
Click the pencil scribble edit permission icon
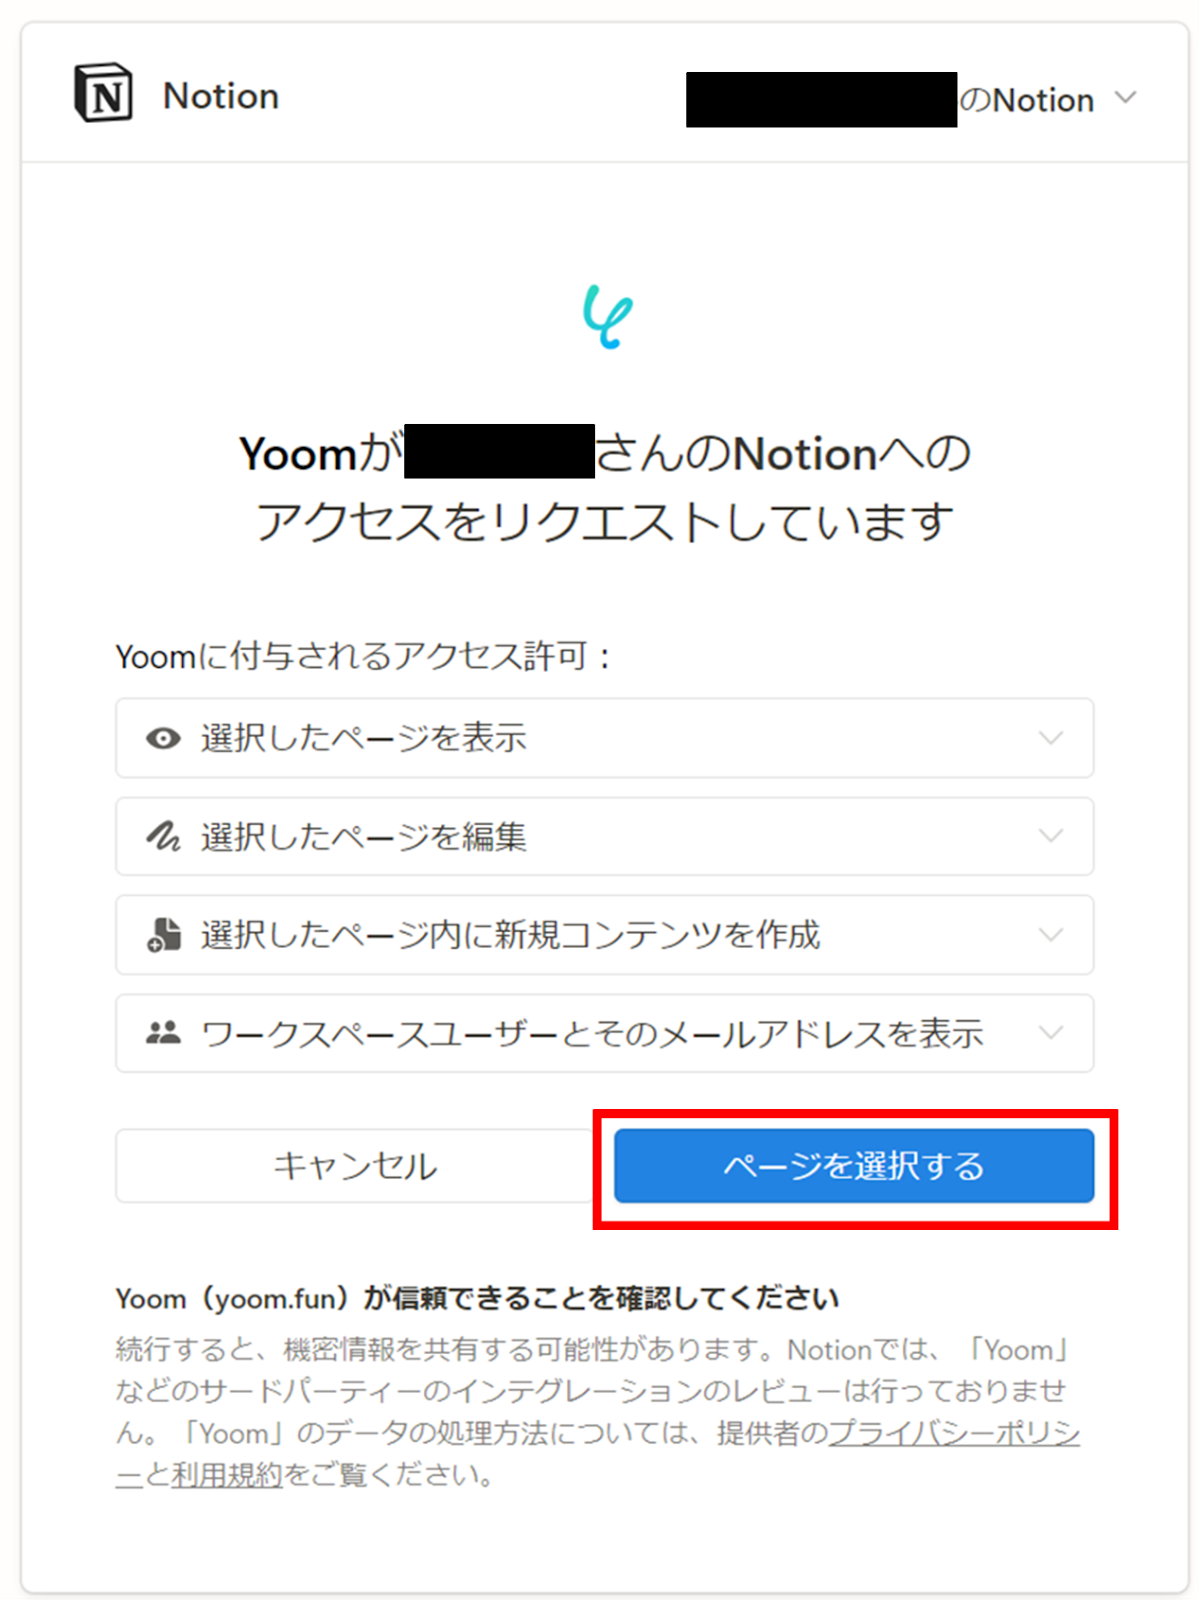[163, 836]
